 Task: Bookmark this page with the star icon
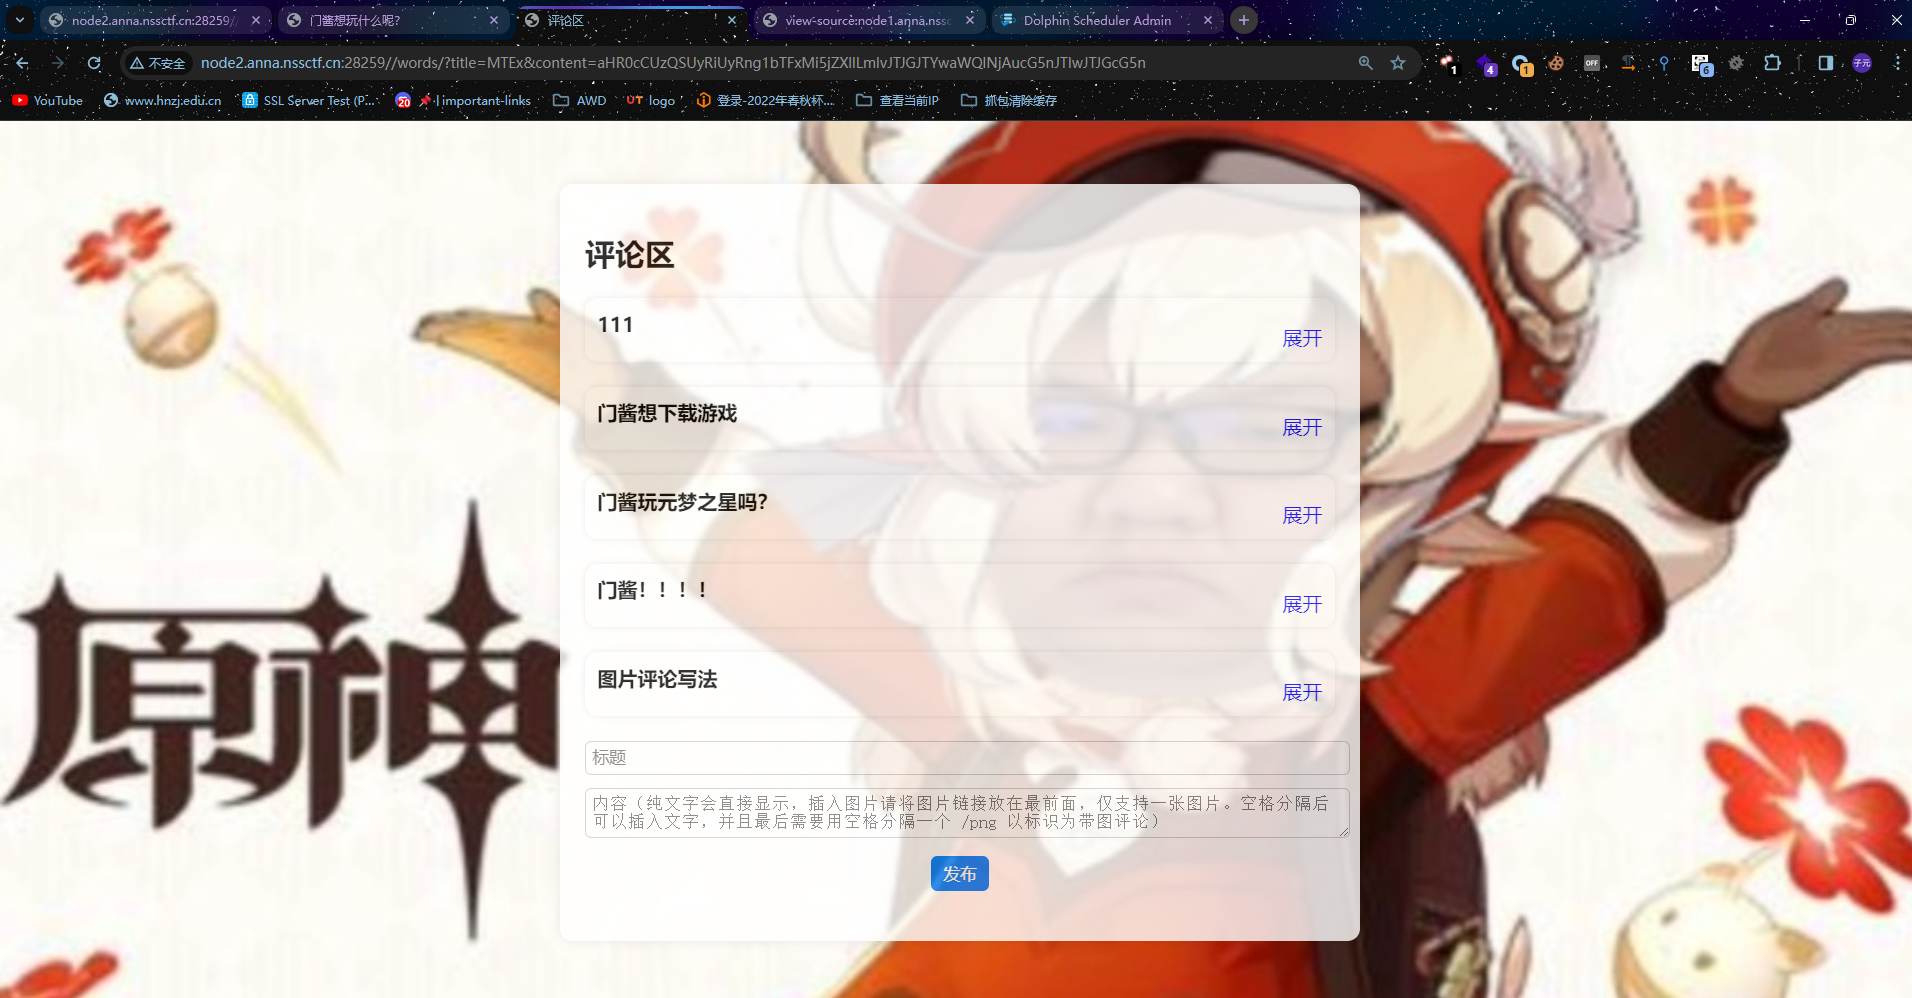[x=1398, y=63]
